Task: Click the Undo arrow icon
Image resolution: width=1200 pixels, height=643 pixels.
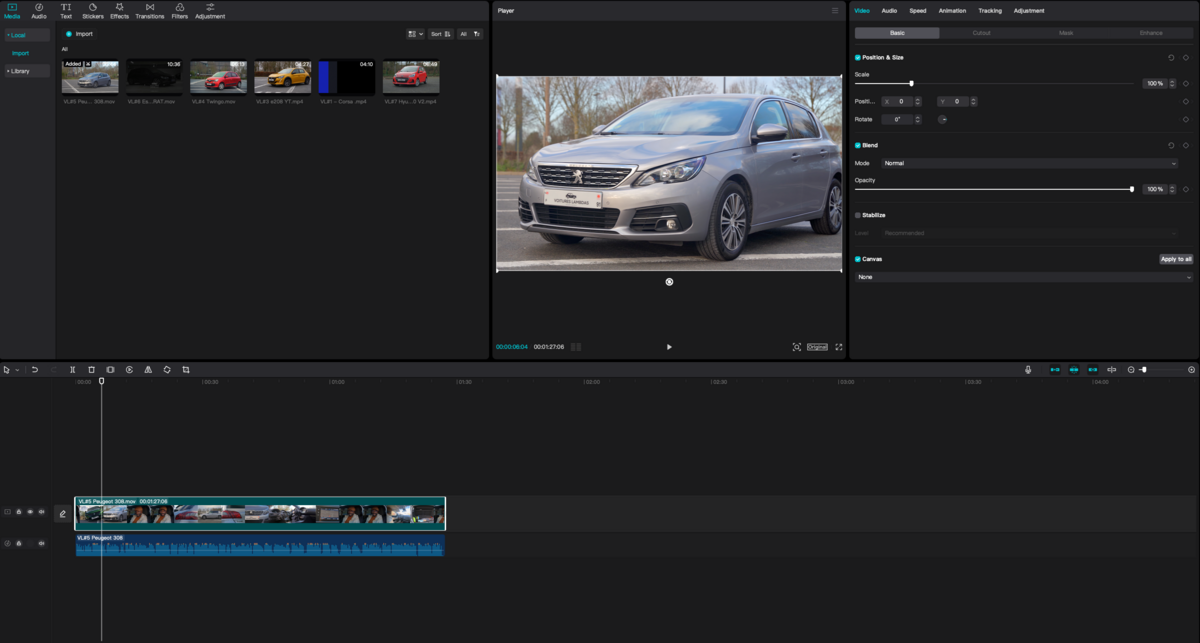Action: (34, 370)
